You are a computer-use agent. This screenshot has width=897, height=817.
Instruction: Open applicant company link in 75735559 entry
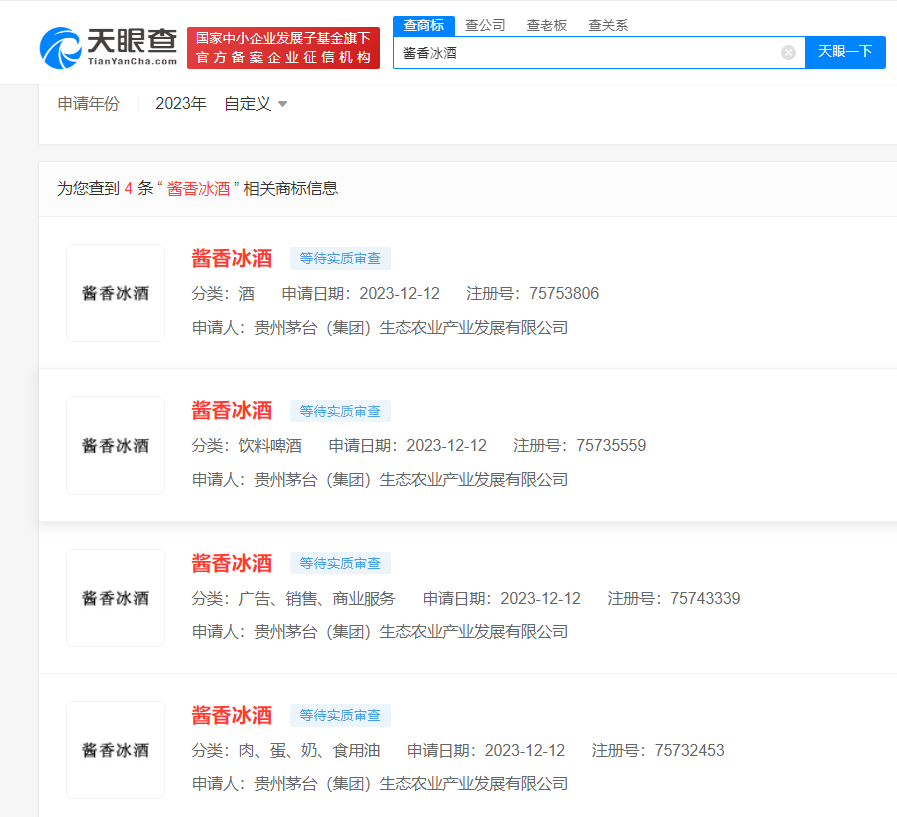[411, 479]
